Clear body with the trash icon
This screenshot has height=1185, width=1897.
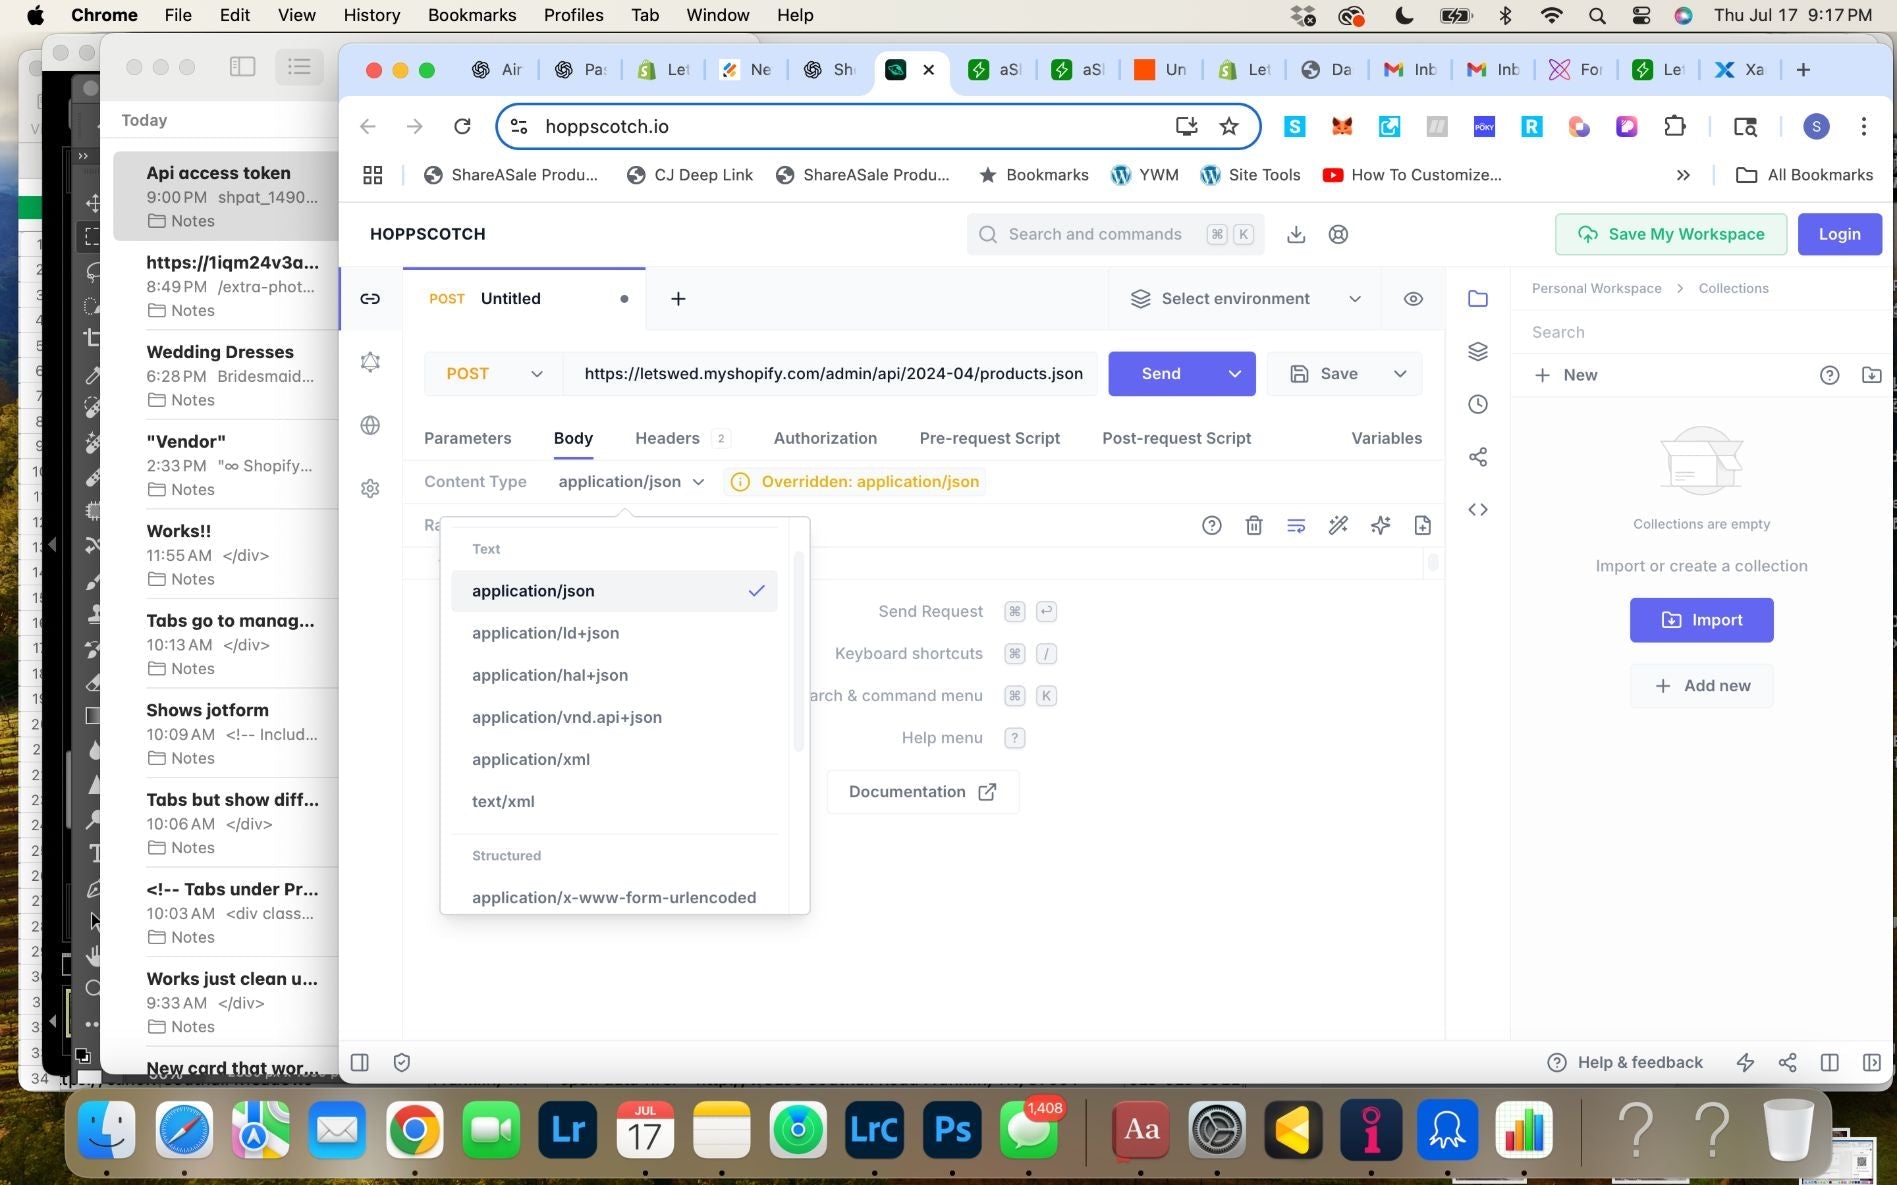pyautogui.click(x=1253, y=526)
